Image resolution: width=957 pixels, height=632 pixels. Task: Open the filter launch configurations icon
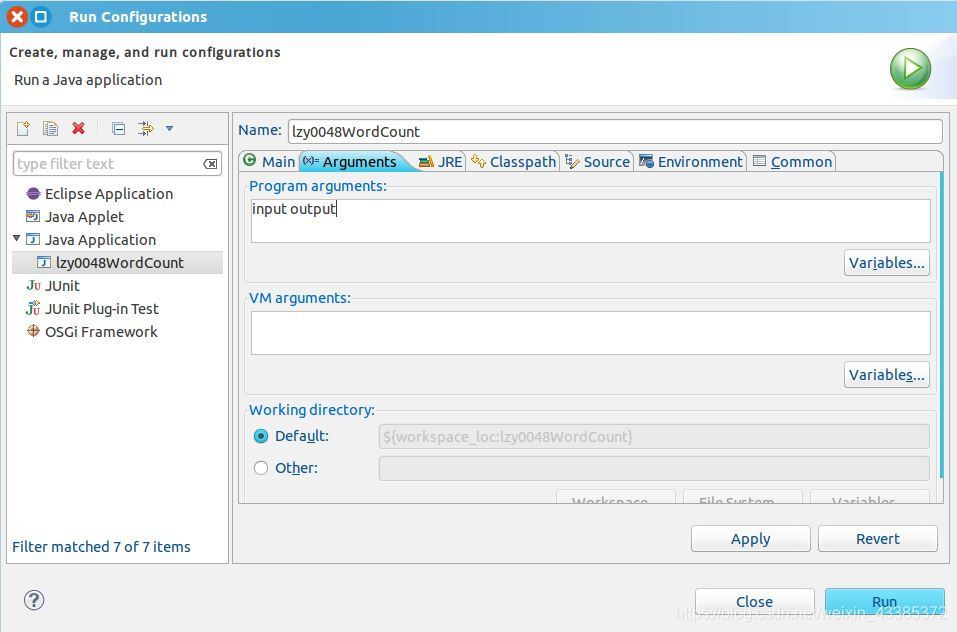point(145,128)
